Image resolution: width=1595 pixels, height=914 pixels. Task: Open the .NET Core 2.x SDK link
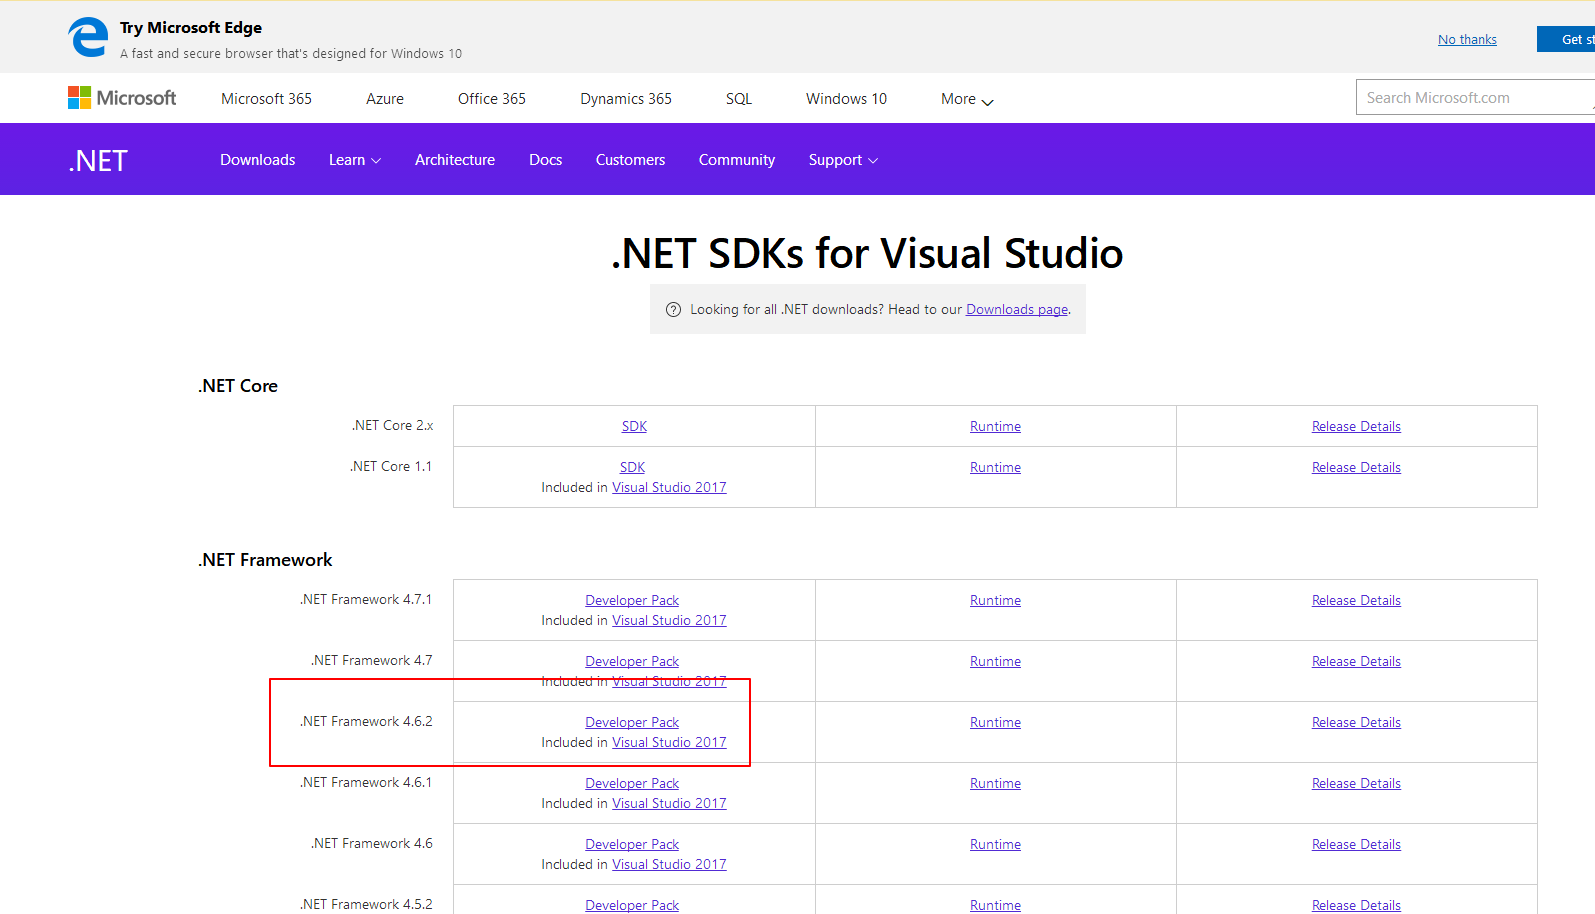634,427
